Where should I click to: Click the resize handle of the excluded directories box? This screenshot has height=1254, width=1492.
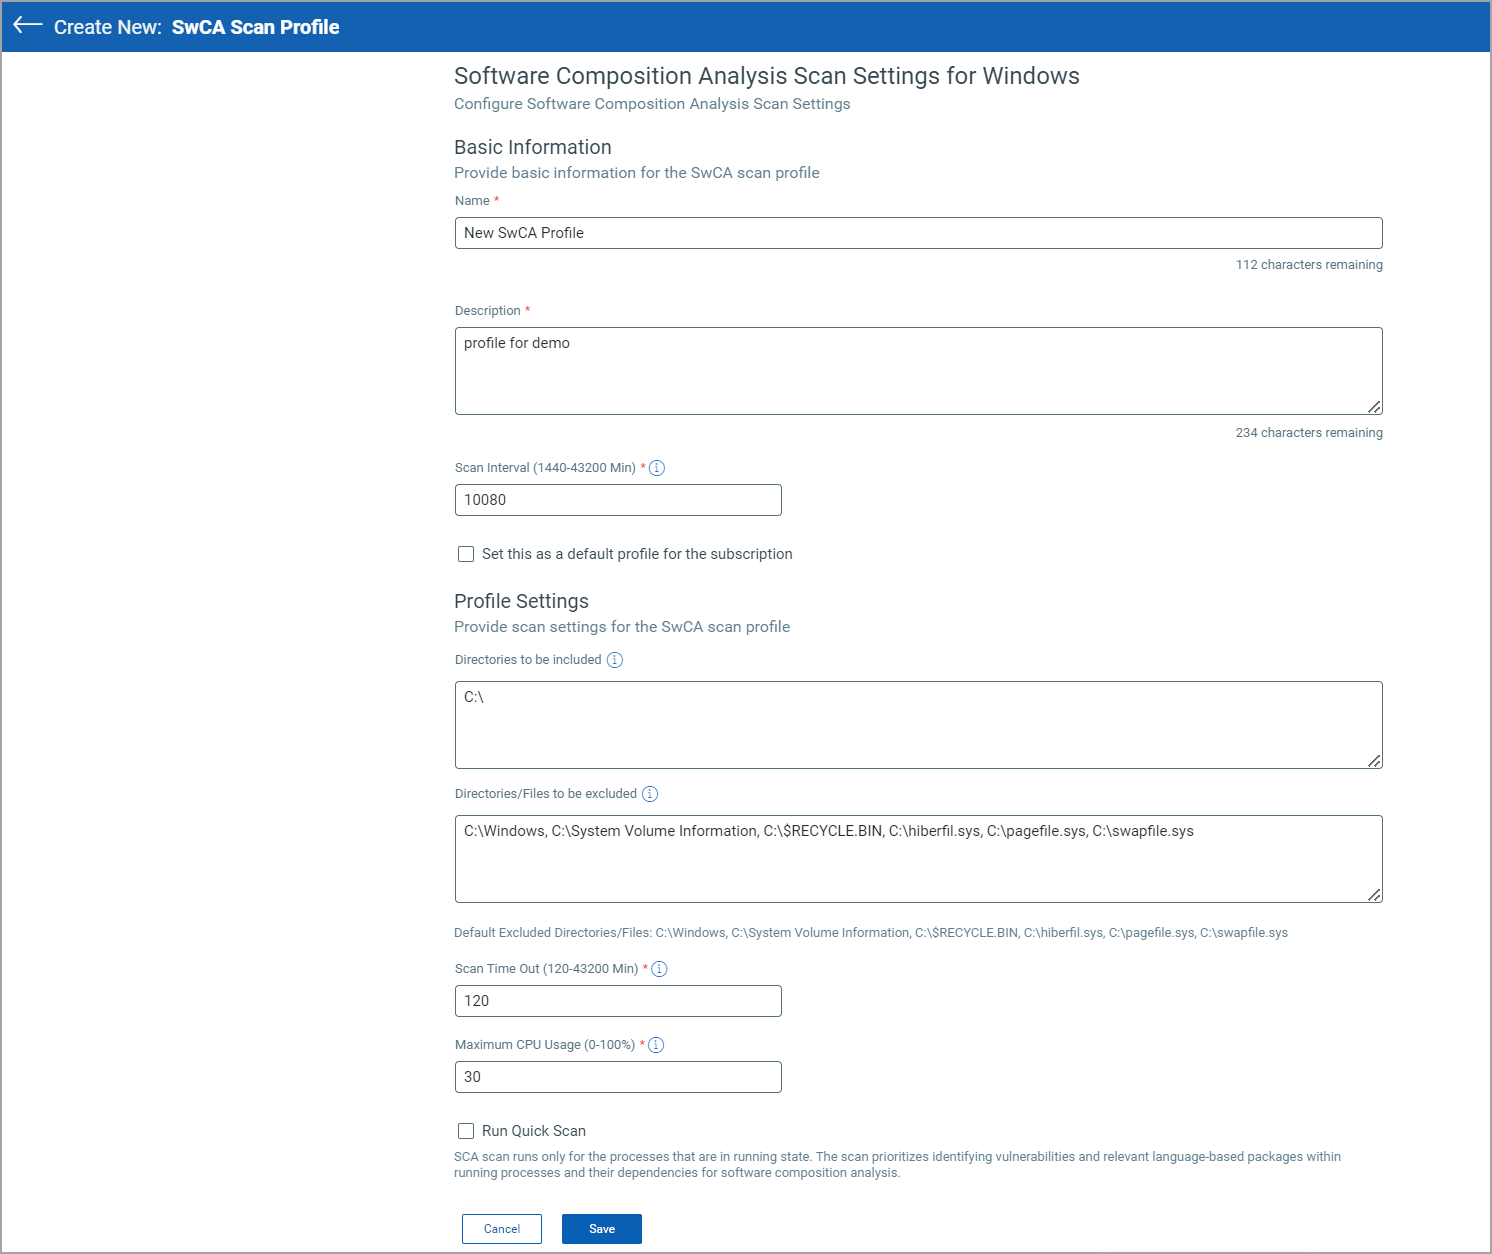click(x=1375, y=896)
